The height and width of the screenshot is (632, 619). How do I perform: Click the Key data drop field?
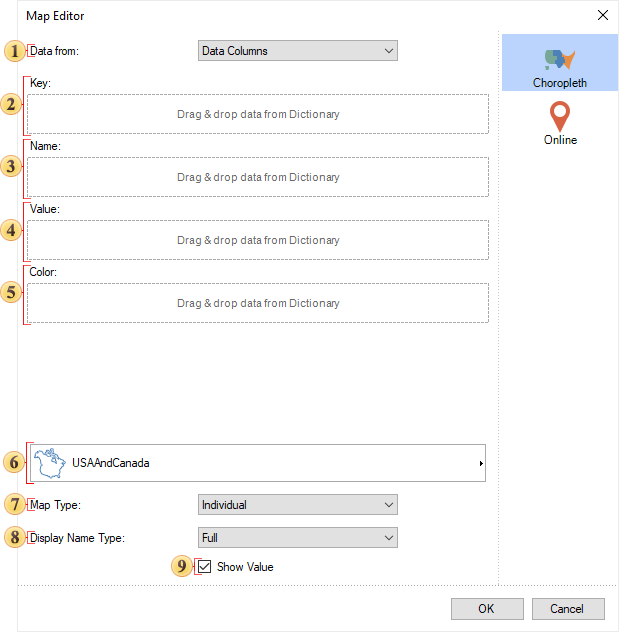(x=258, y=114)
